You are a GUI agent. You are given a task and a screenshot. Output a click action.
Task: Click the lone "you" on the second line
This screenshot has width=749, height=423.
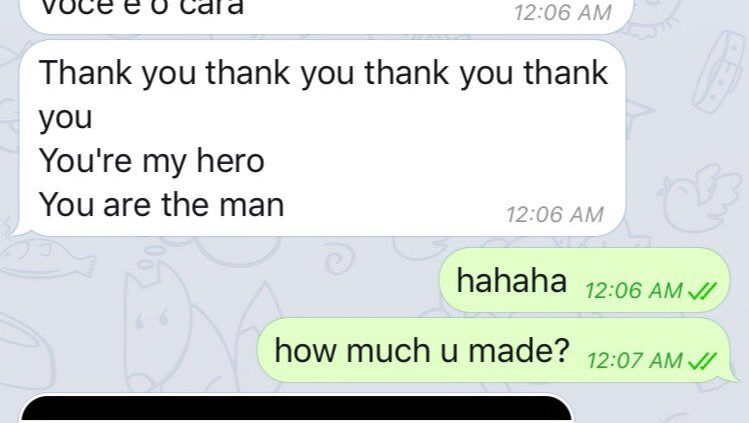65,118
